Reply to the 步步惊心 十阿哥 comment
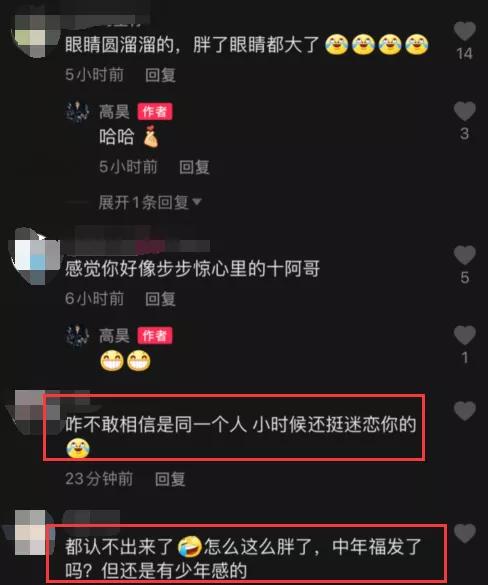 tap(160, 299)
